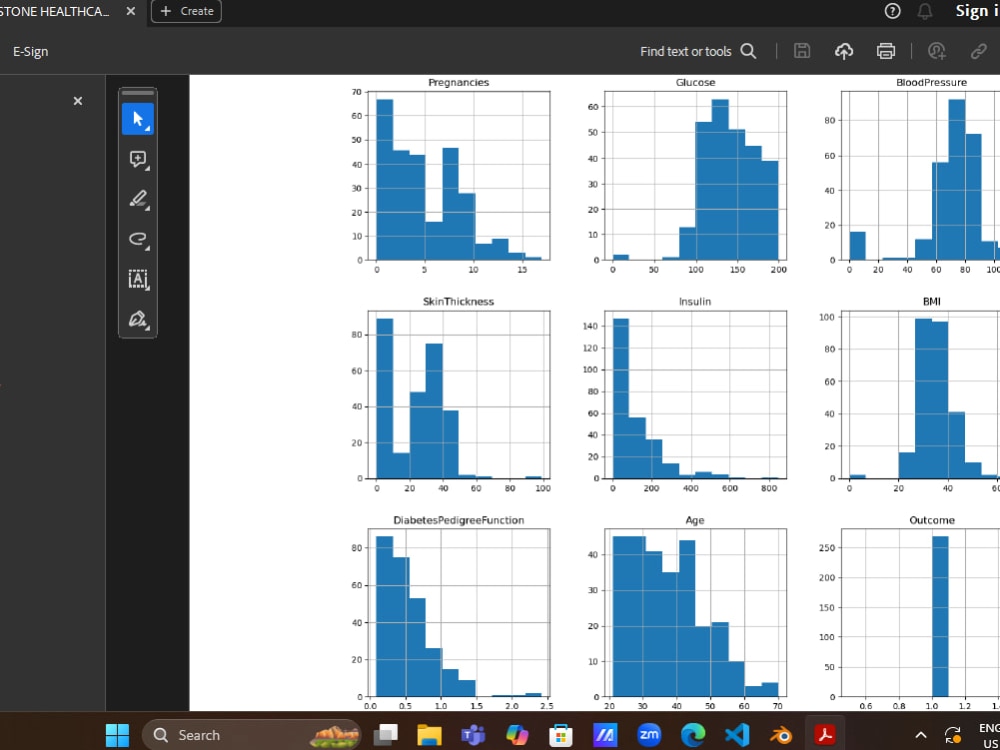Screen dimensions: 1000x750
Task: Open the add comment tool
Action: (x=138, y=159)
